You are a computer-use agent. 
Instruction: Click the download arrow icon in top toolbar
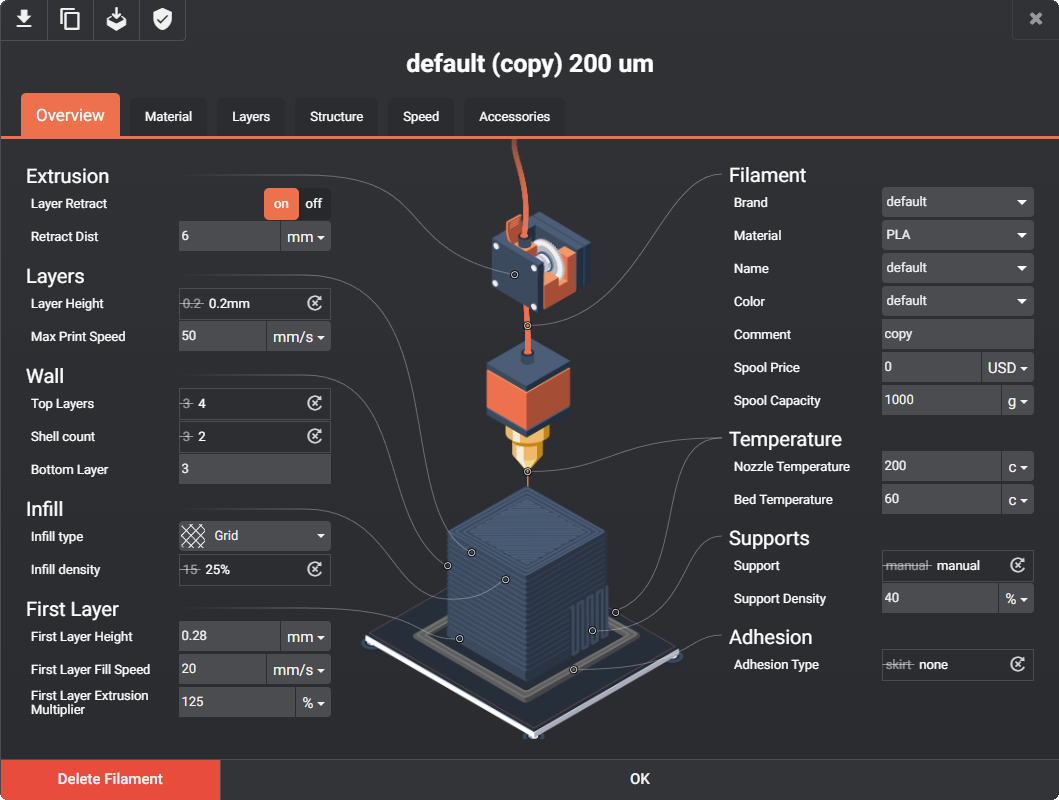pyautogui.click(x=24, y=19)
